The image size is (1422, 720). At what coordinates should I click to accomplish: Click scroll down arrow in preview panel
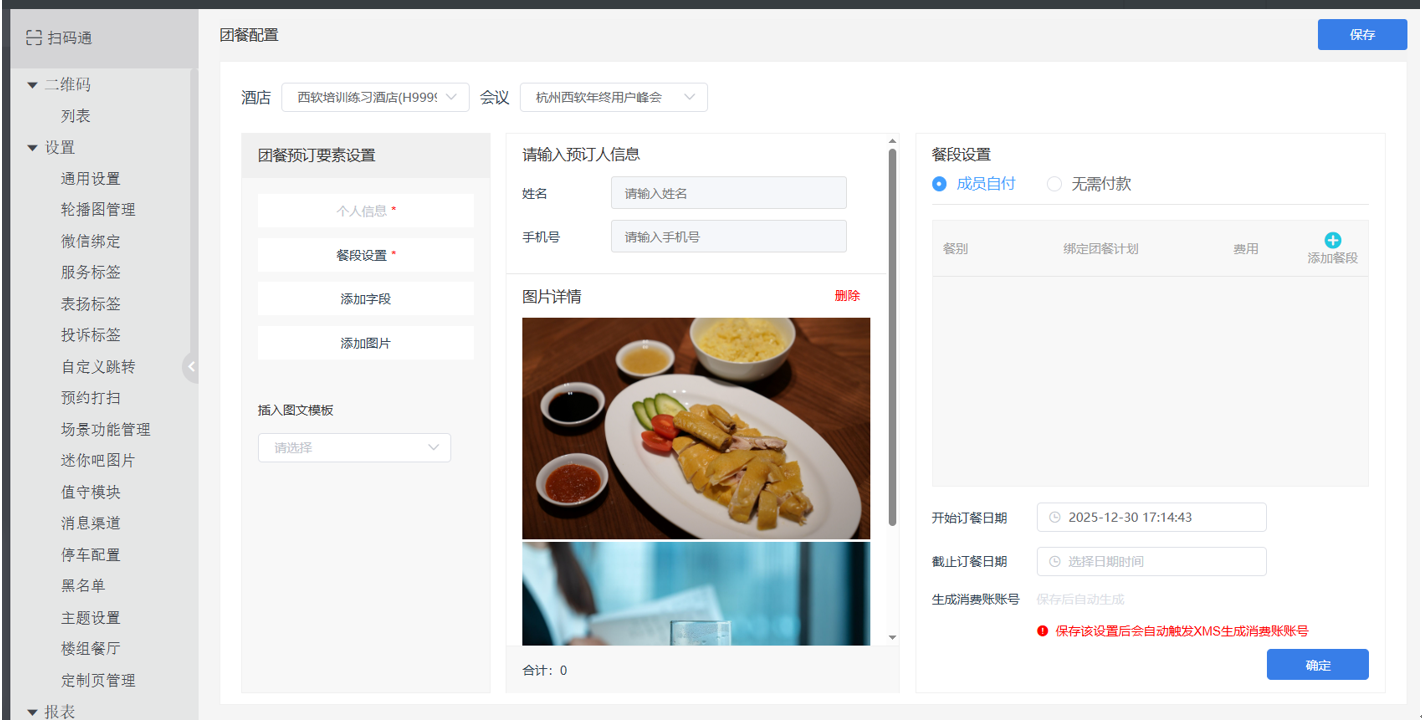(892, 638)
